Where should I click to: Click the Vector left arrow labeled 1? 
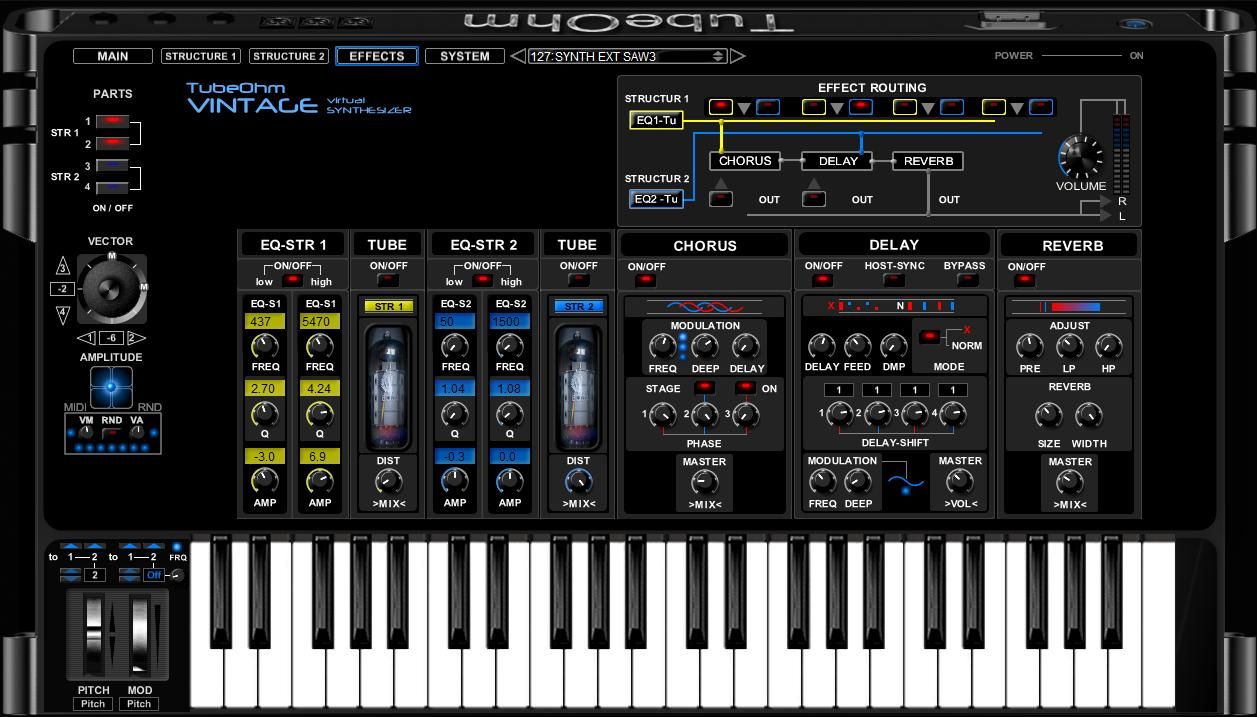tap(88, 338)
